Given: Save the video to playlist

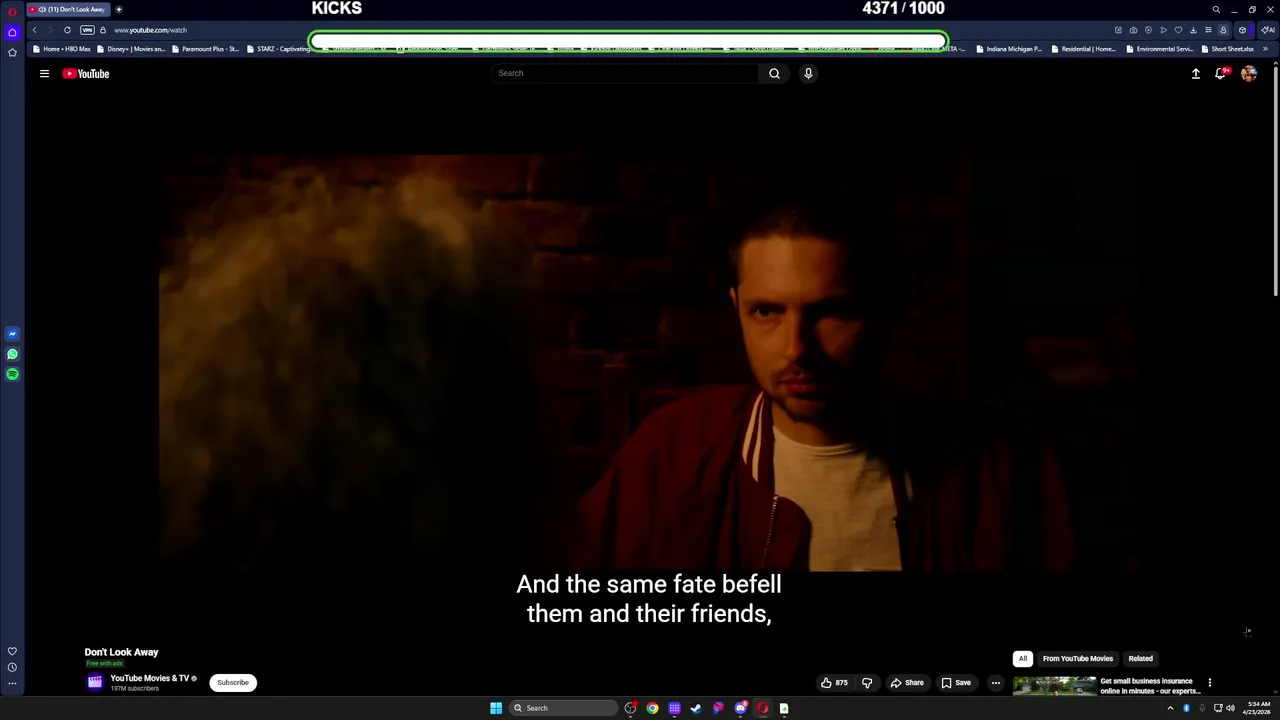Looking at the screenshot, I should coord(955,683).
